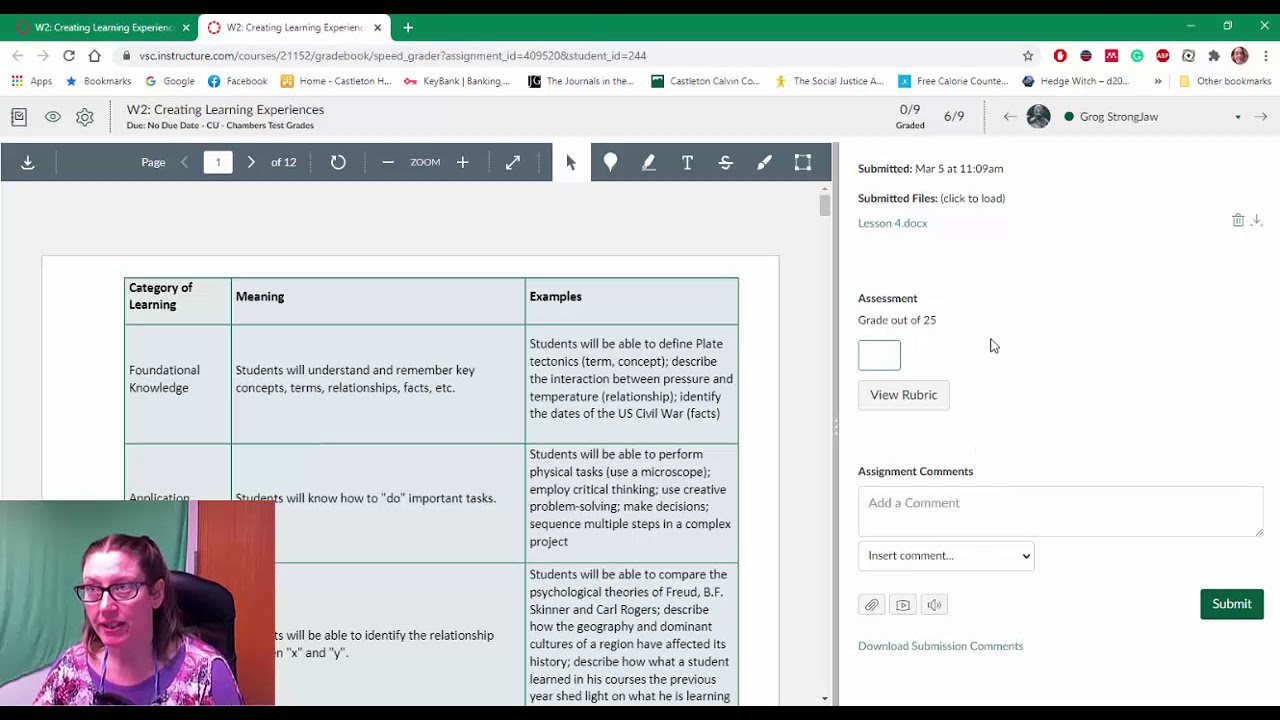Download the document with the download arrow

click(x=28, y=162)
